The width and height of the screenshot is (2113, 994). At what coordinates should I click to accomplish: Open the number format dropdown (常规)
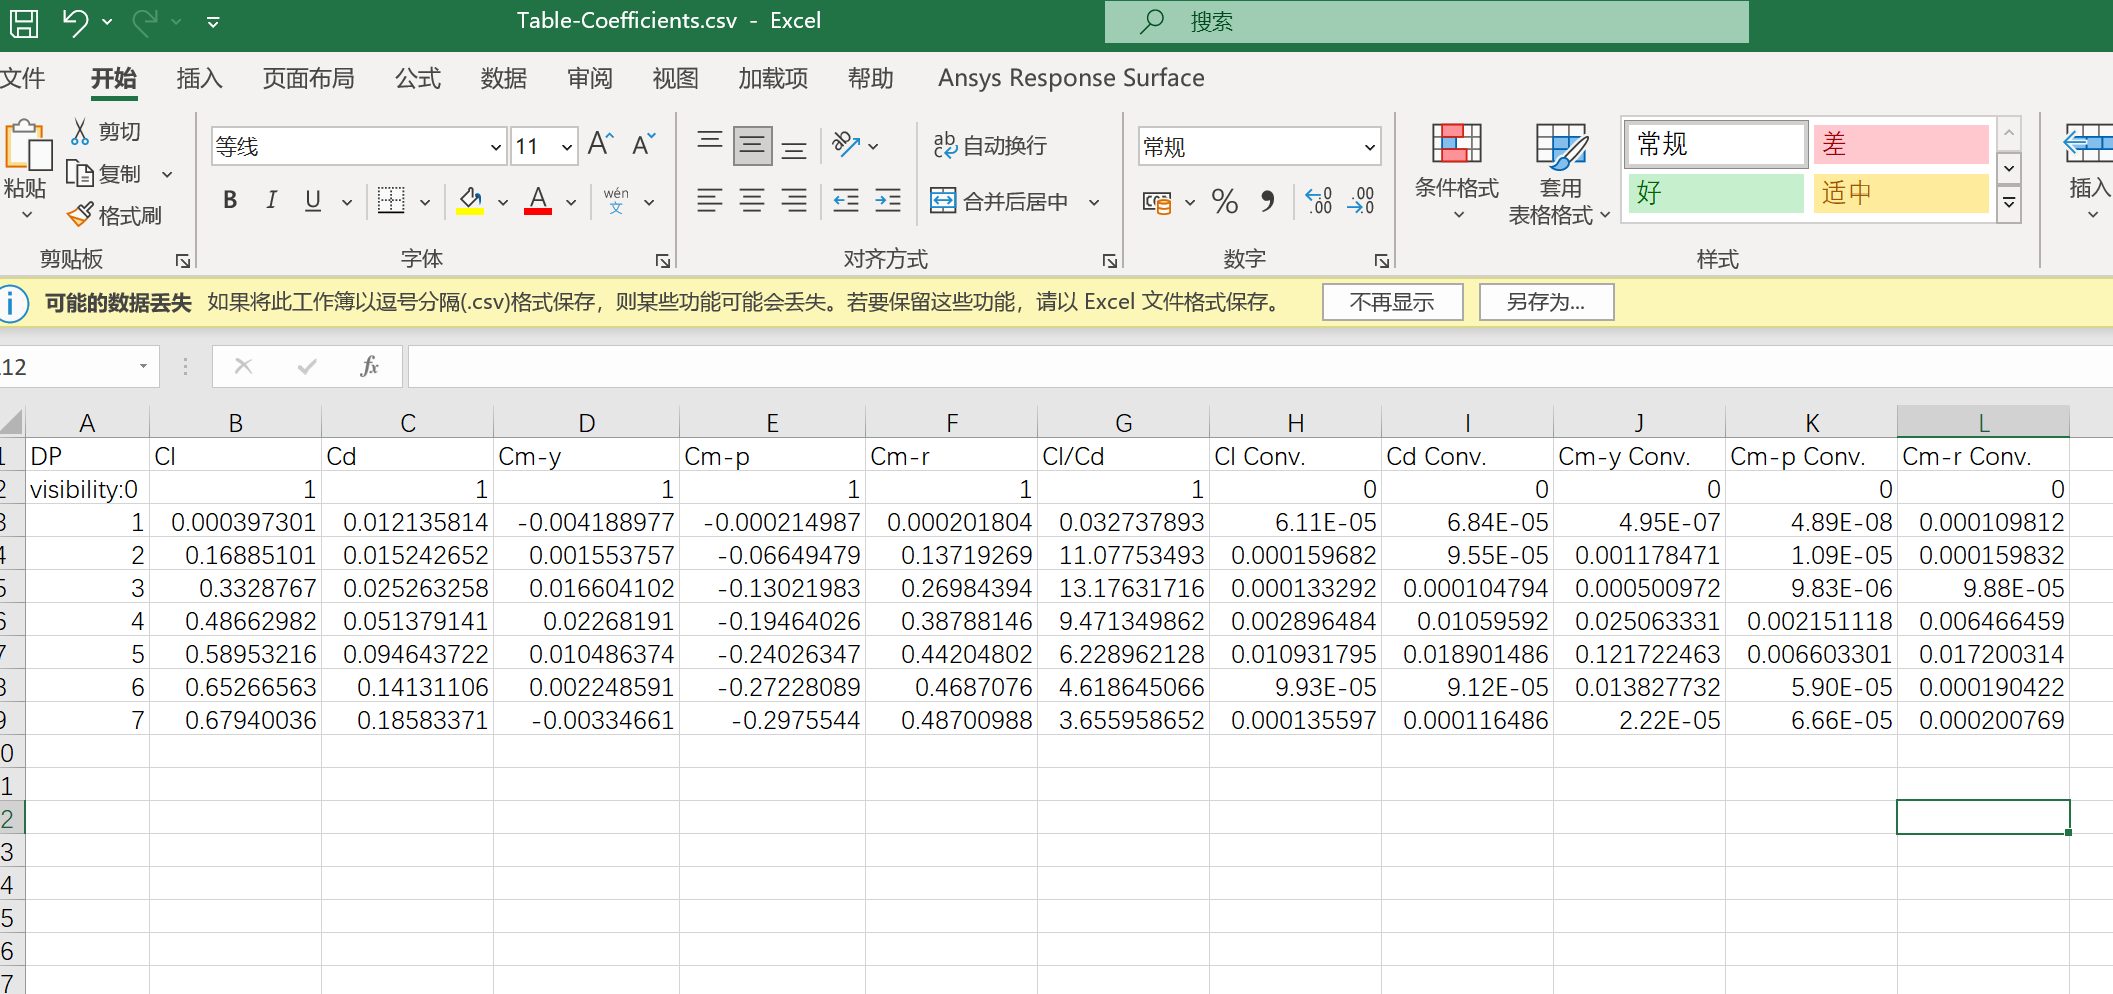click(x=1369, y=147)
